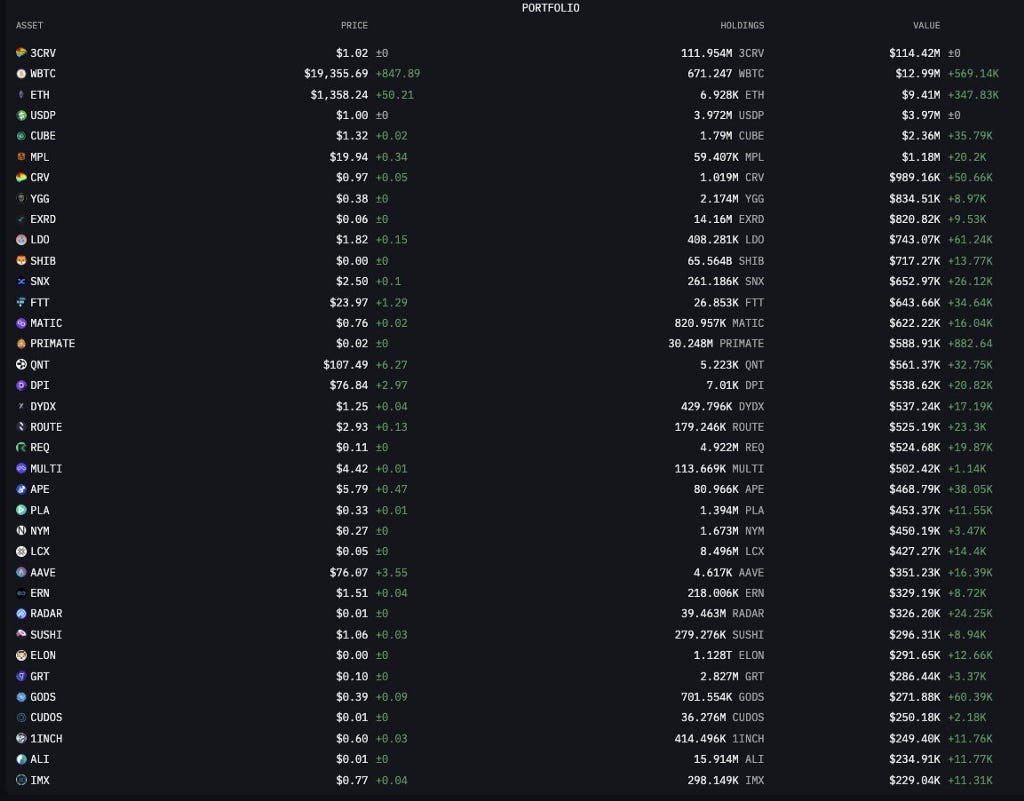Click the MULTI token icon
Viewport: 1024px width, 801px height.
pyautogui.click(x=21, y=468)
